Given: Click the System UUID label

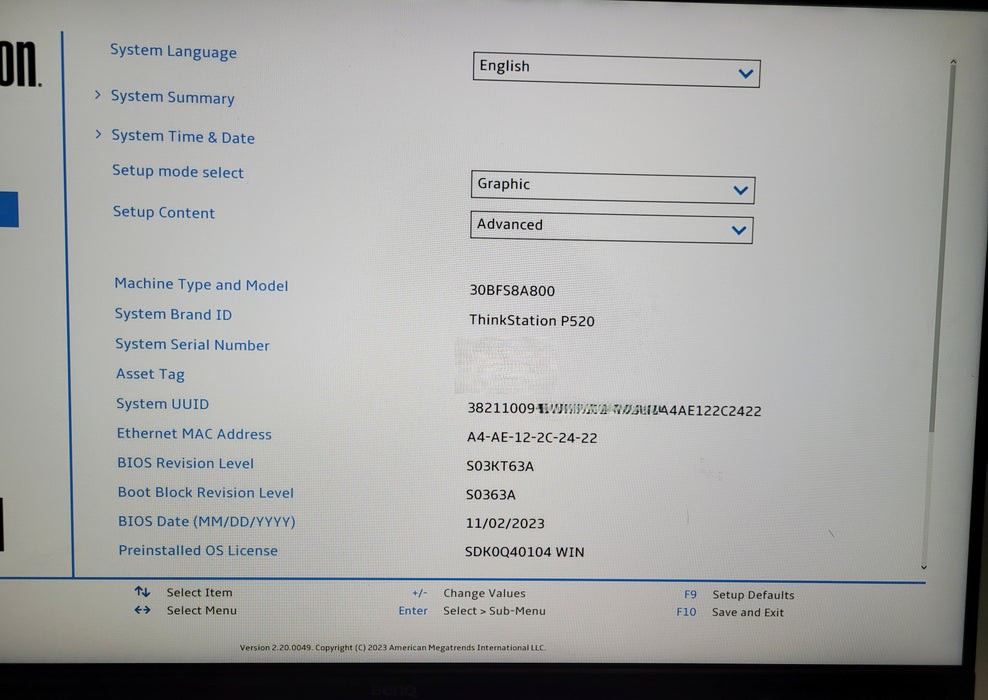Looking at the screenshot, I should 162,404.
